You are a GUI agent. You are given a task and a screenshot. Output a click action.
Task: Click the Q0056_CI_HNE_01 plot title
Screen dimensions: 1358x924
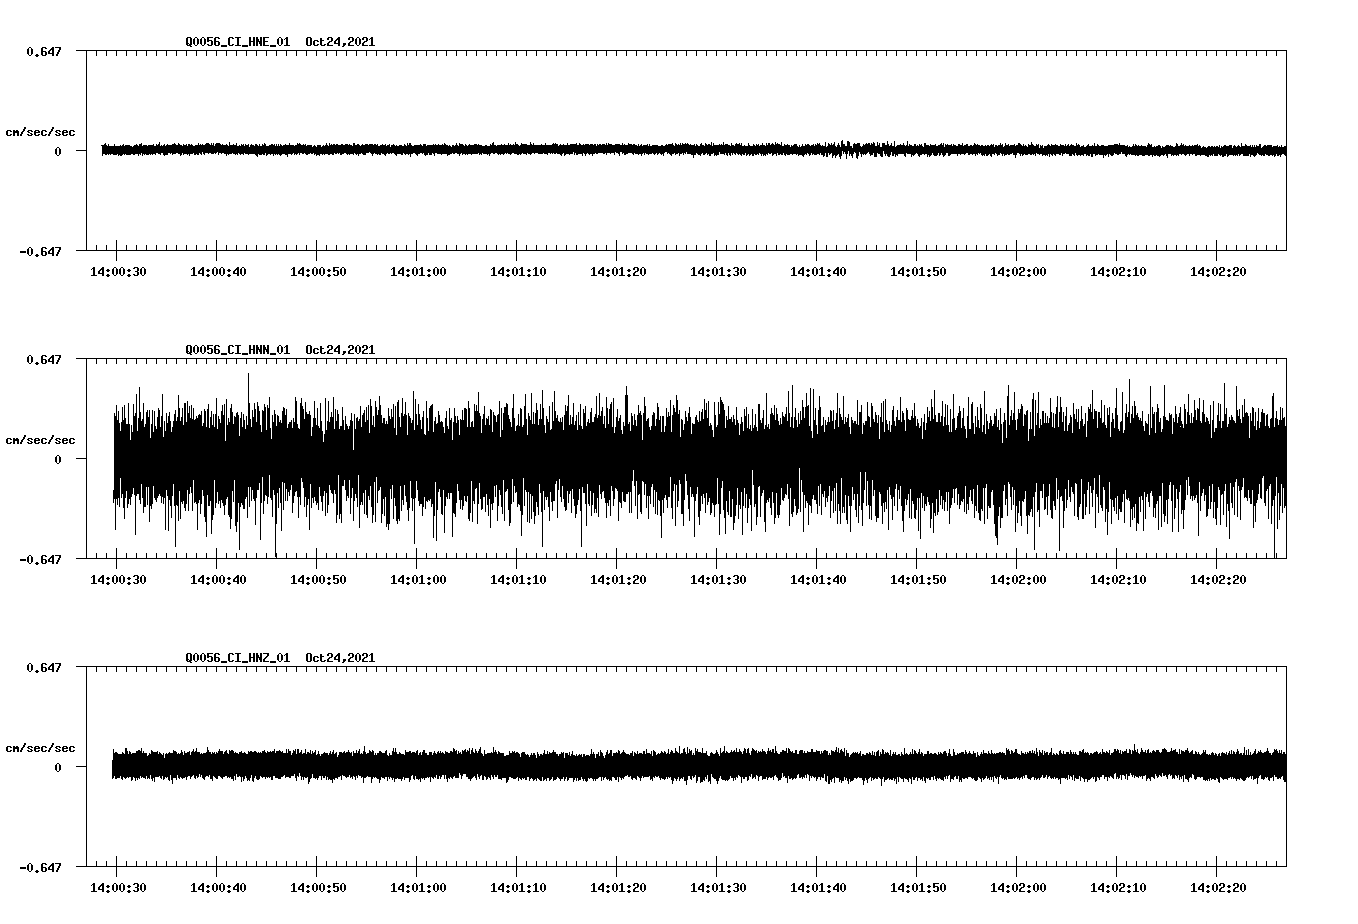[x=238, y=42]
